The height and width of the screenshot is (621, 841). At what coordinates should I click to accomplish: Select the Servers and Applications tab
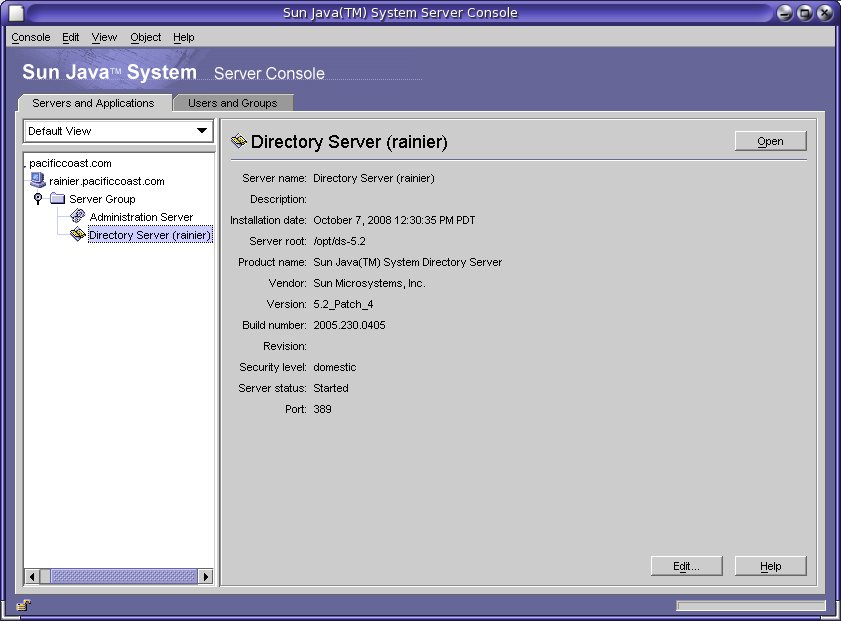tap(93, 103)
